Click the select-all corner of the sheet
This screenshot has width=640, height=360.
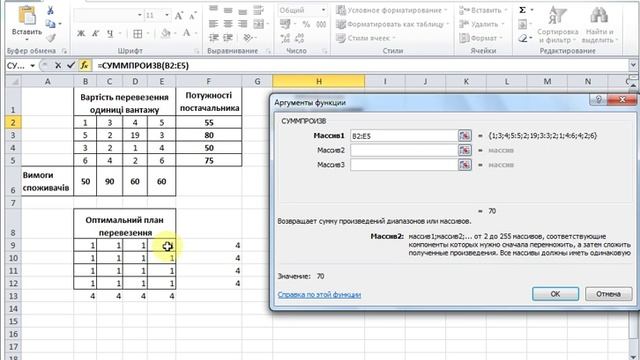coord(13,81)
